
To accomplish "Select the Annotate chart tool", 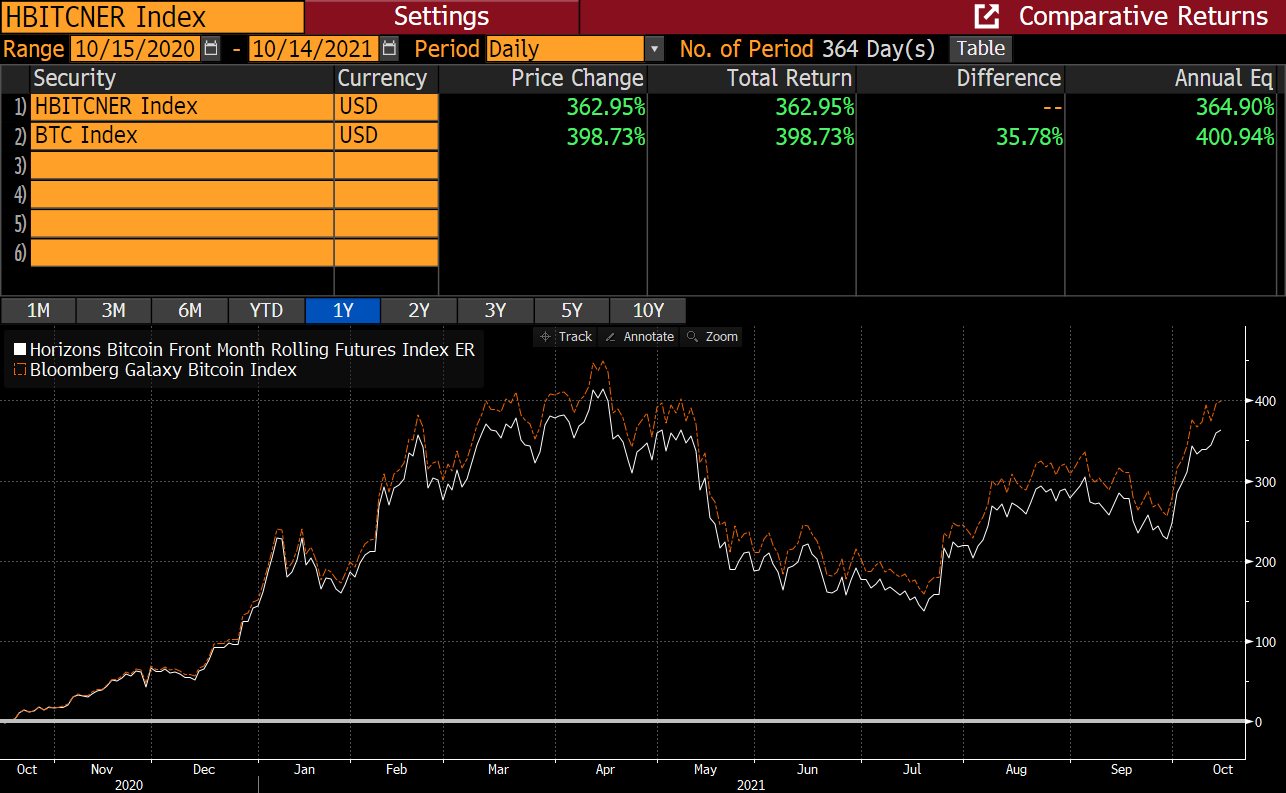I will pyautogui.click(x=640, y=337).
